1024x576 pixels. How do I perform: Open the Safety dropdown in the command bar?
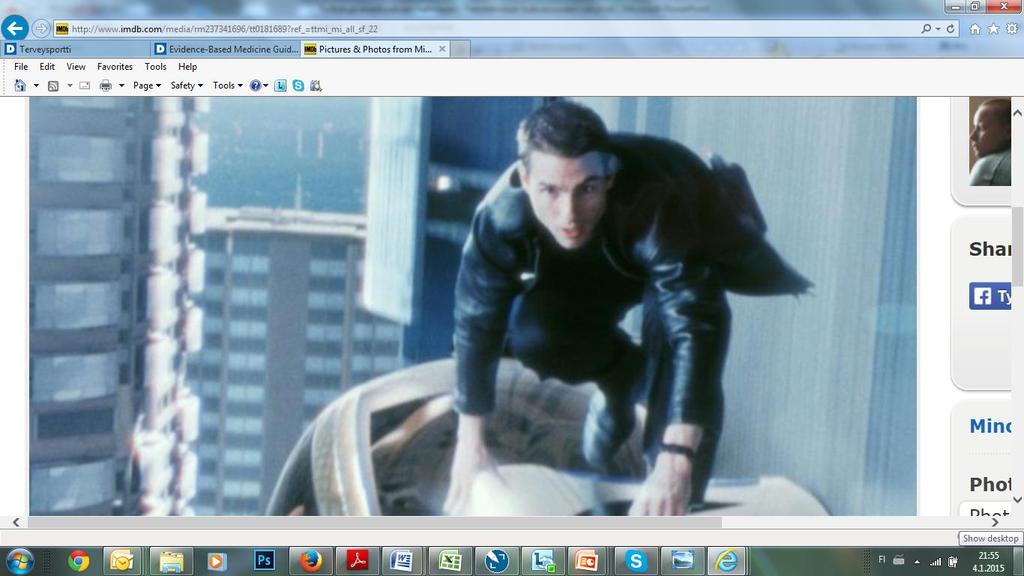tap(187, 86)
